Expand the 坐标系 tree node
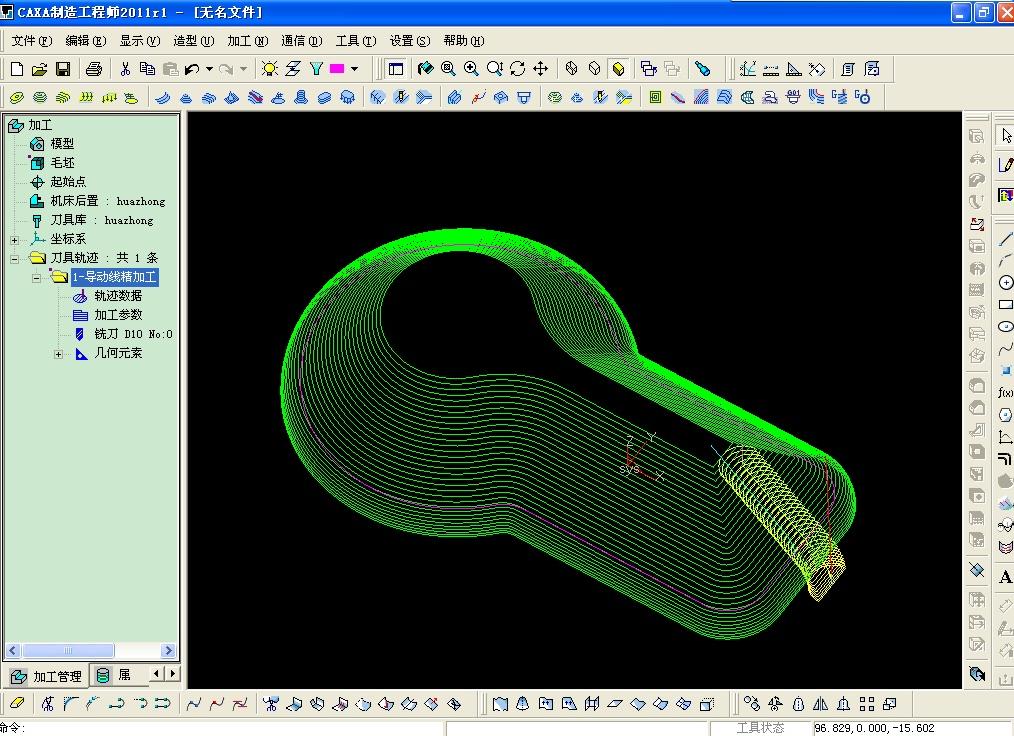 pos(14,239)
